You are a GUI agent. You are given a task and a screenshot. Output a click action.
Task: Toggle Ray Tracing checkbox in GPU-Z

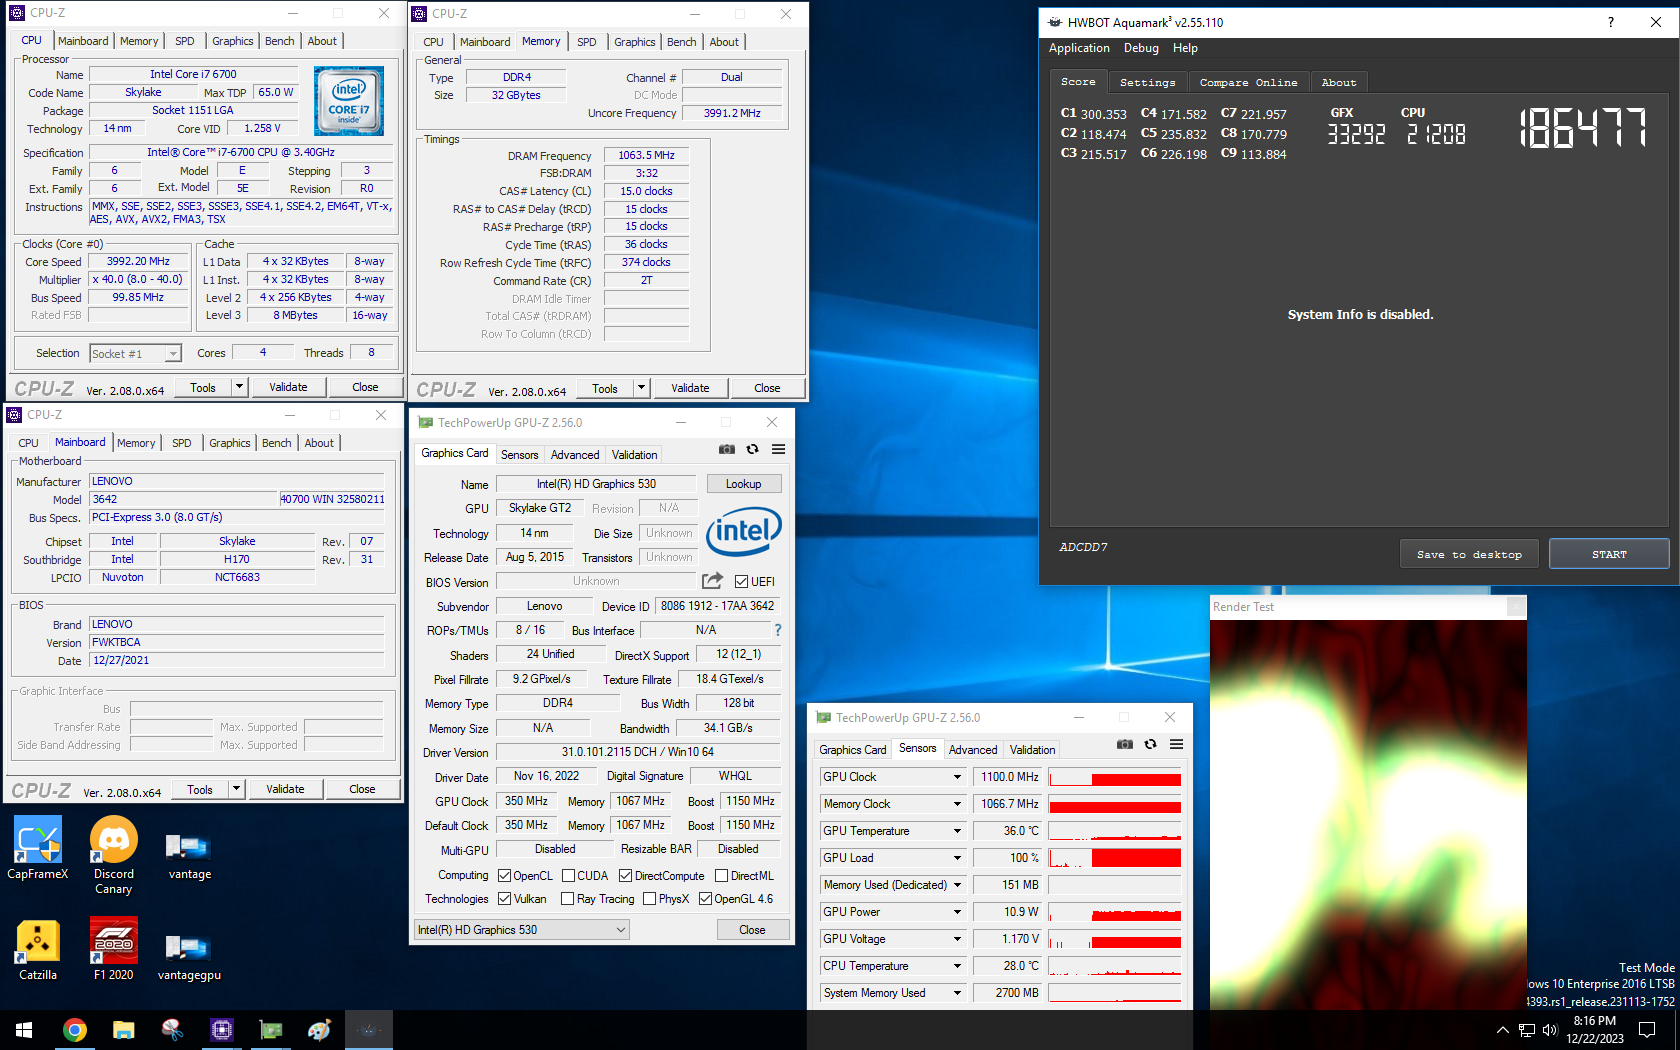568,898
